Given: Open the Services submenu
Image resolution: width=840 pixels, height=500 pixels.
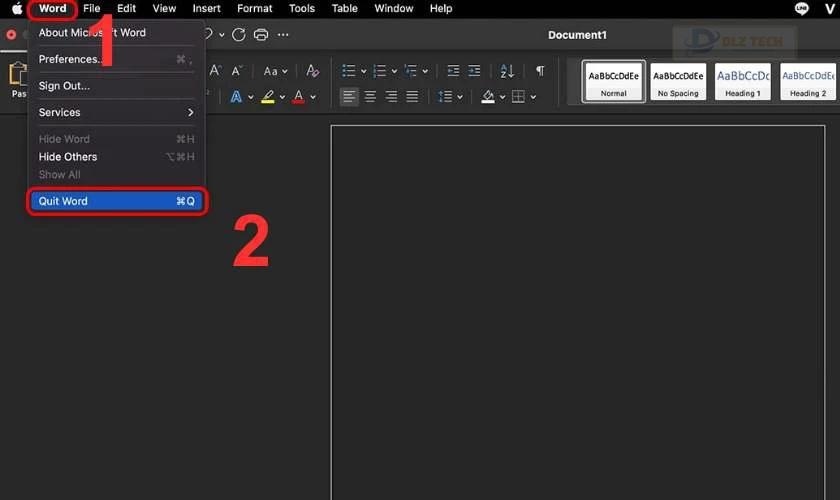Looking at the screenshot, I should (x=117, y=113).
